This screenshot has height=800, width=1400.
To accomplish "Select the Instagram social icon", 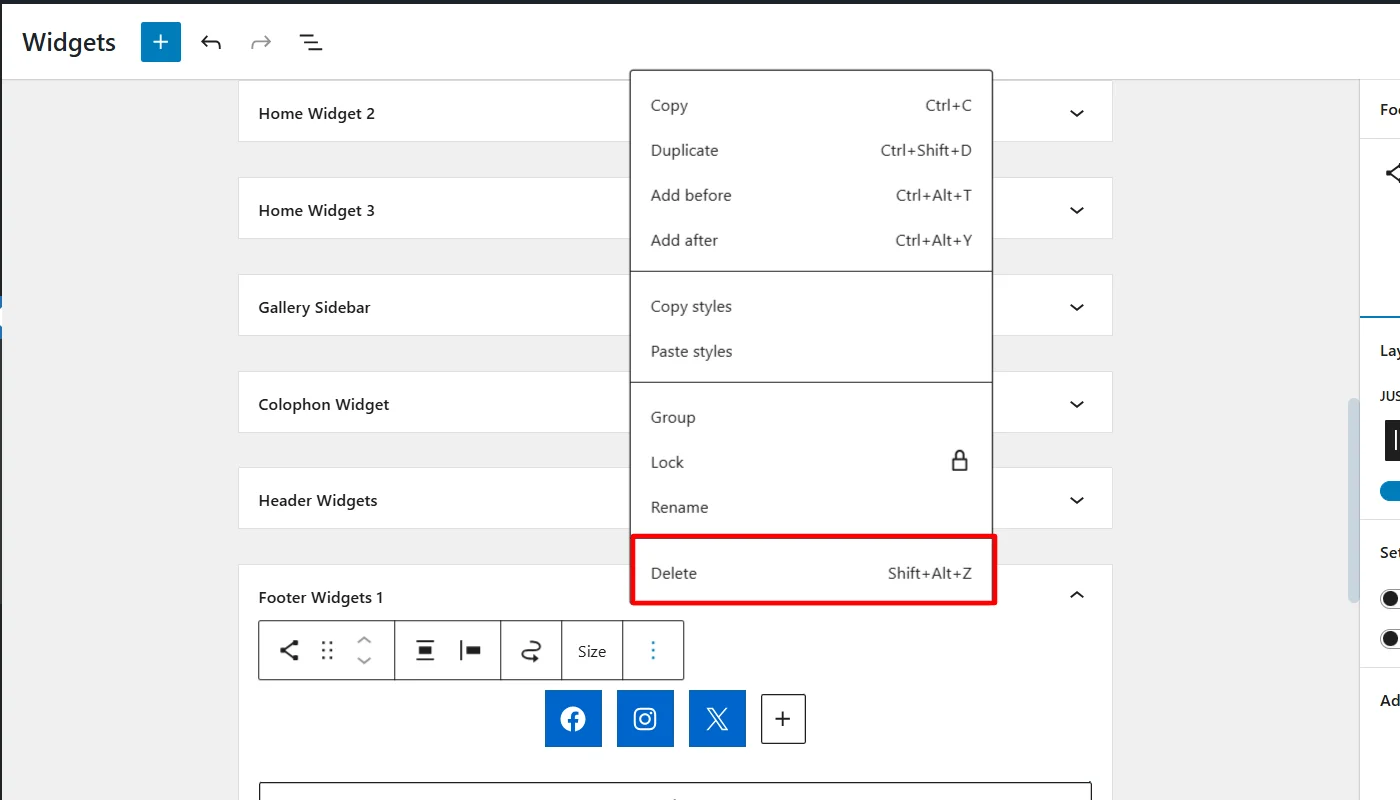I will 645,718.
